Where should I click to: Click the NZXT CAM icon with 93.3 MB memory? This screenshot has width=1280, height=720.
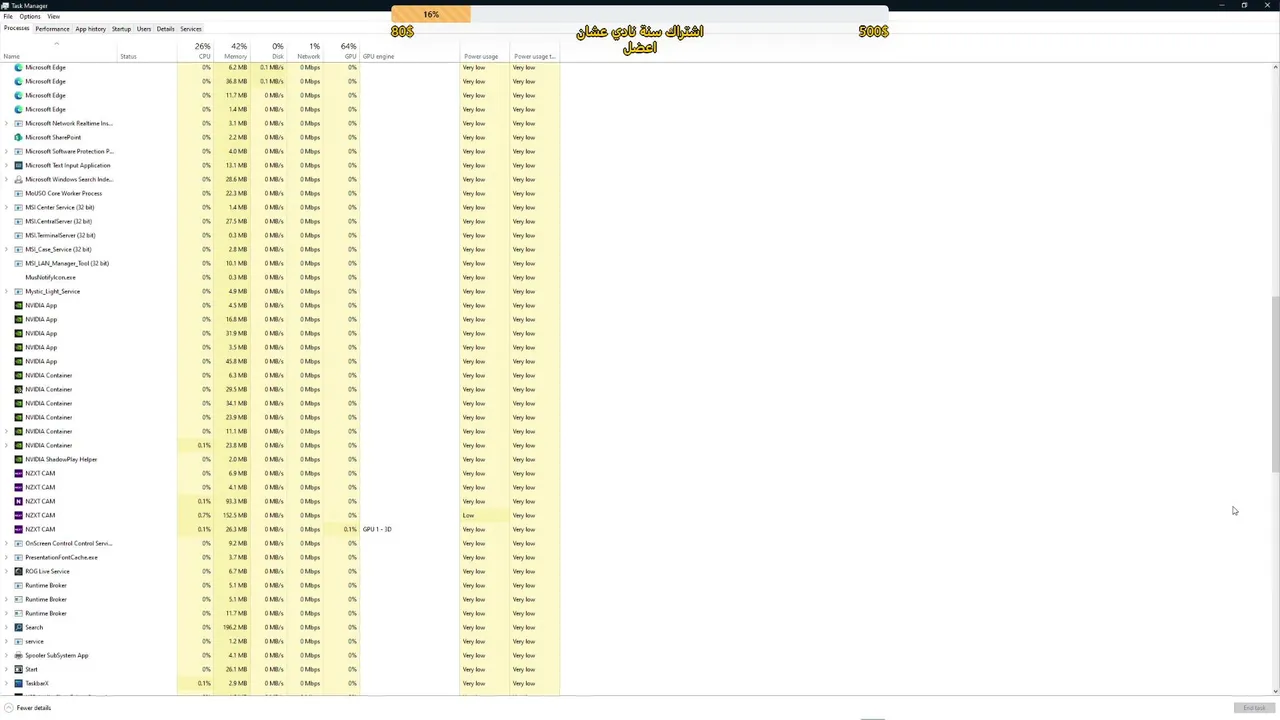[x=18, y=501]
